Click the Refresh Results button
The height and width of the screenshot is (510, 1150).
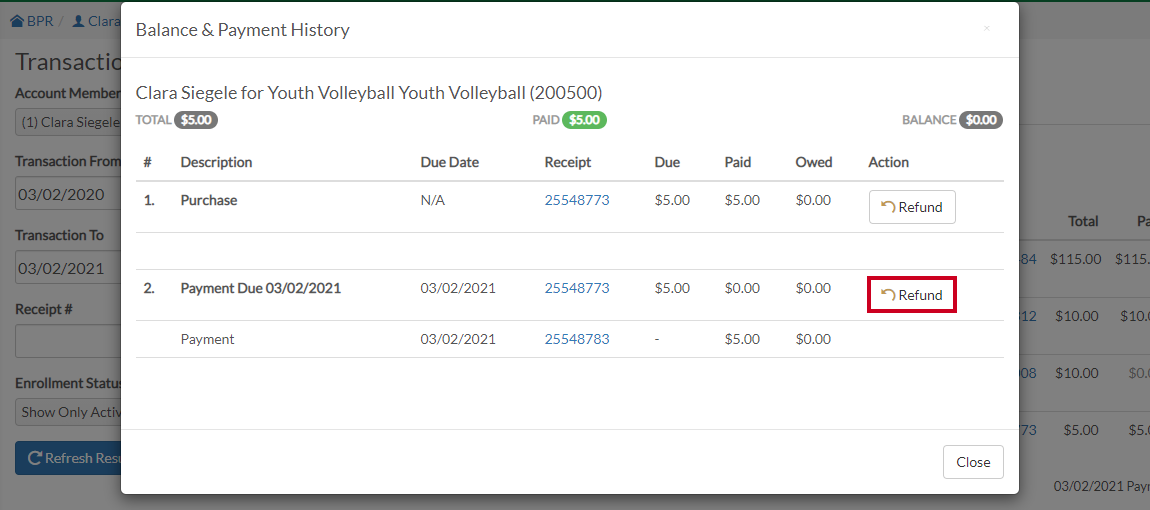tap(68, 458)
